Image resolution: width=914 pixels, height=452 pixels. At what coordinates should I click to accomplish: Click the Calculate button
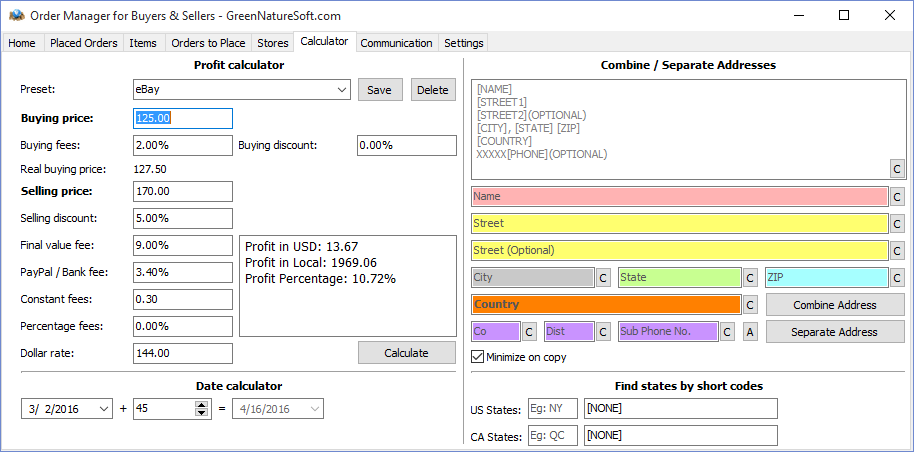click(406, 353)
